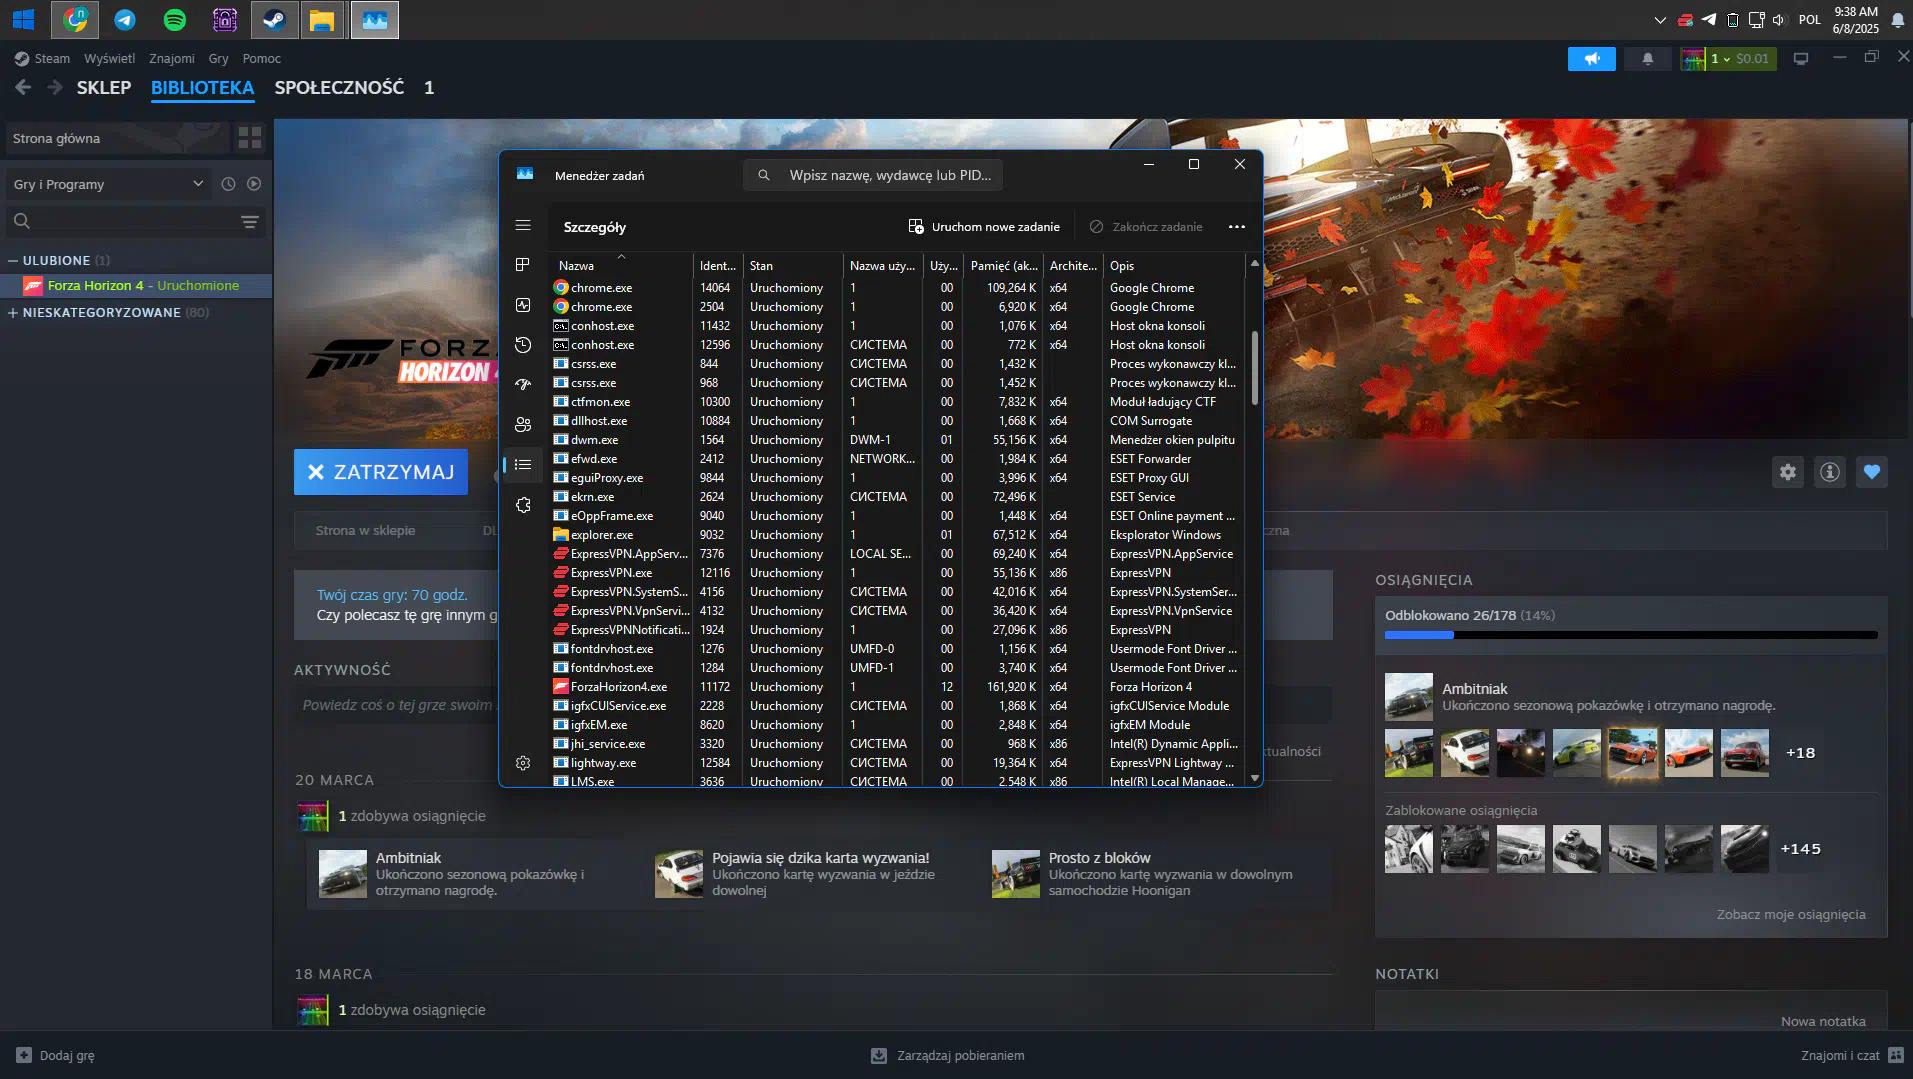Open the Gry i Programy dropdown
The image size is (1913, 1079).
point(109,184)
